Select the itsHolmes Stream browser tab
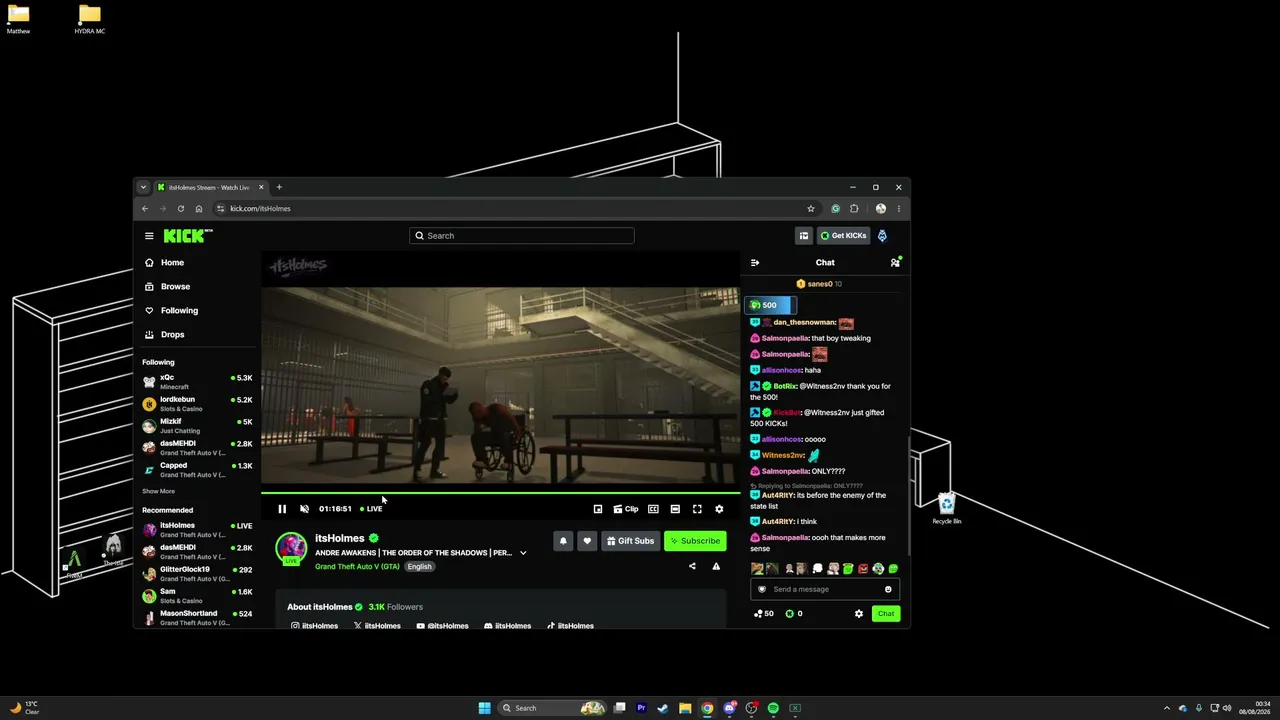 pos(210,187)
